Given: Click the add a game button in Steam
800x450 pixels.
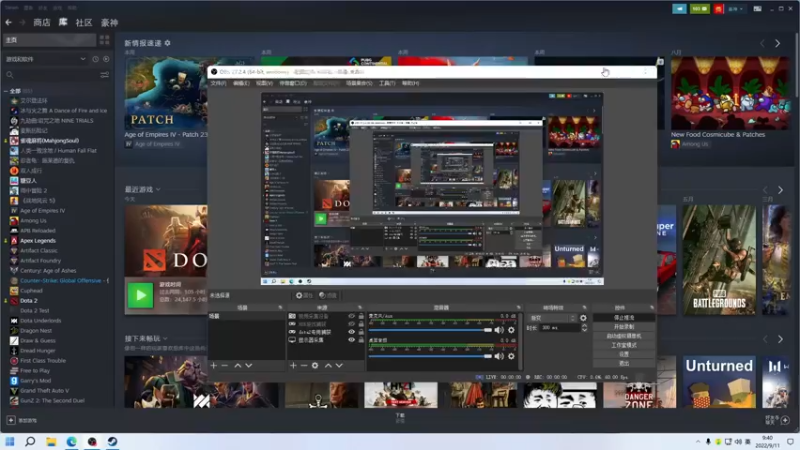Looking at the screenshot, I should pos(22,420).
